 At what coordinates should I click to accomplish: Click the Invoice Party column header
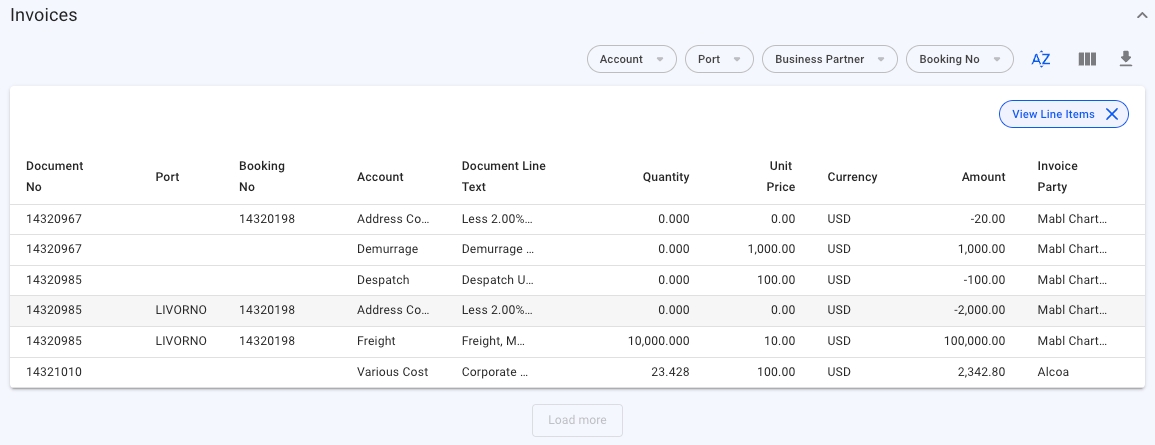click(x=1057, y=176)
